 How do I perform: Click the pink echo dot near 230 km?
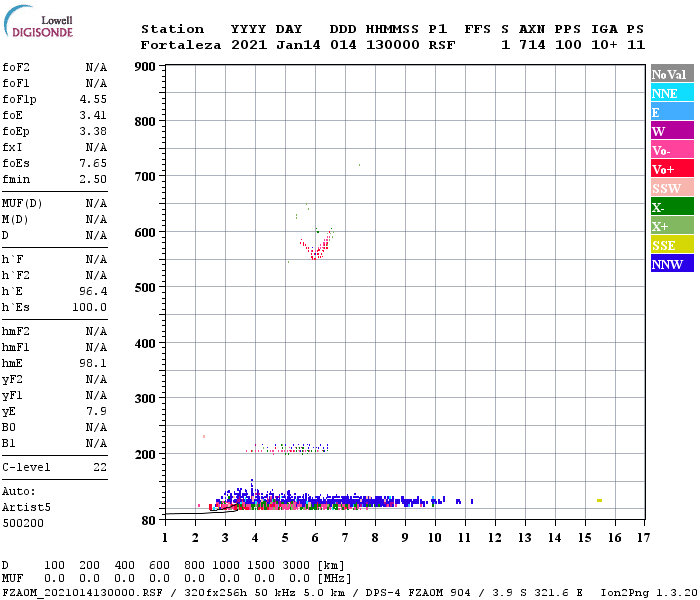(204, 437)
